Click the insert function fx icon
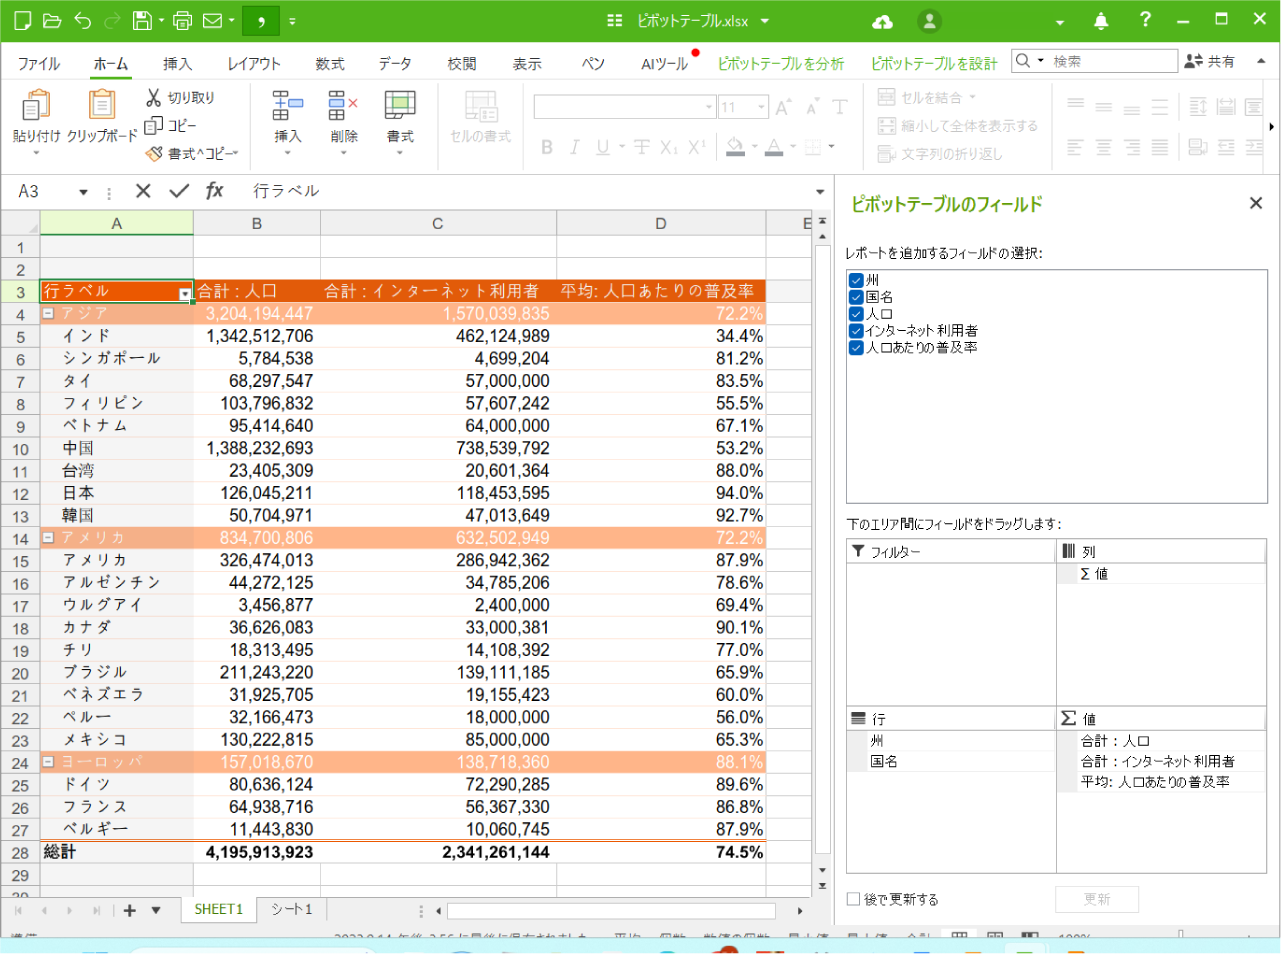This screenshot has width=1281, height=954. (x=214, y=191)
